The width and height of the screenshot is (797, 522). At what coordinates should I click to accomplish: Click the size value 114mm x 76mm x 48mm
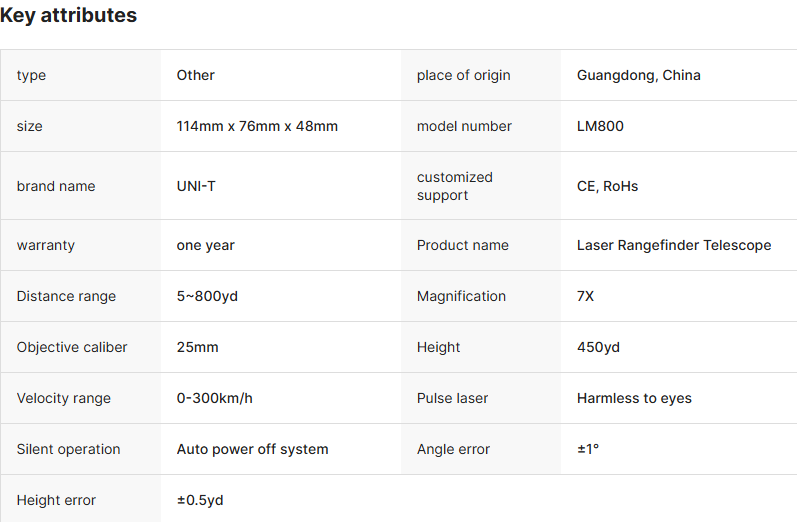click(x=257, y=126)
